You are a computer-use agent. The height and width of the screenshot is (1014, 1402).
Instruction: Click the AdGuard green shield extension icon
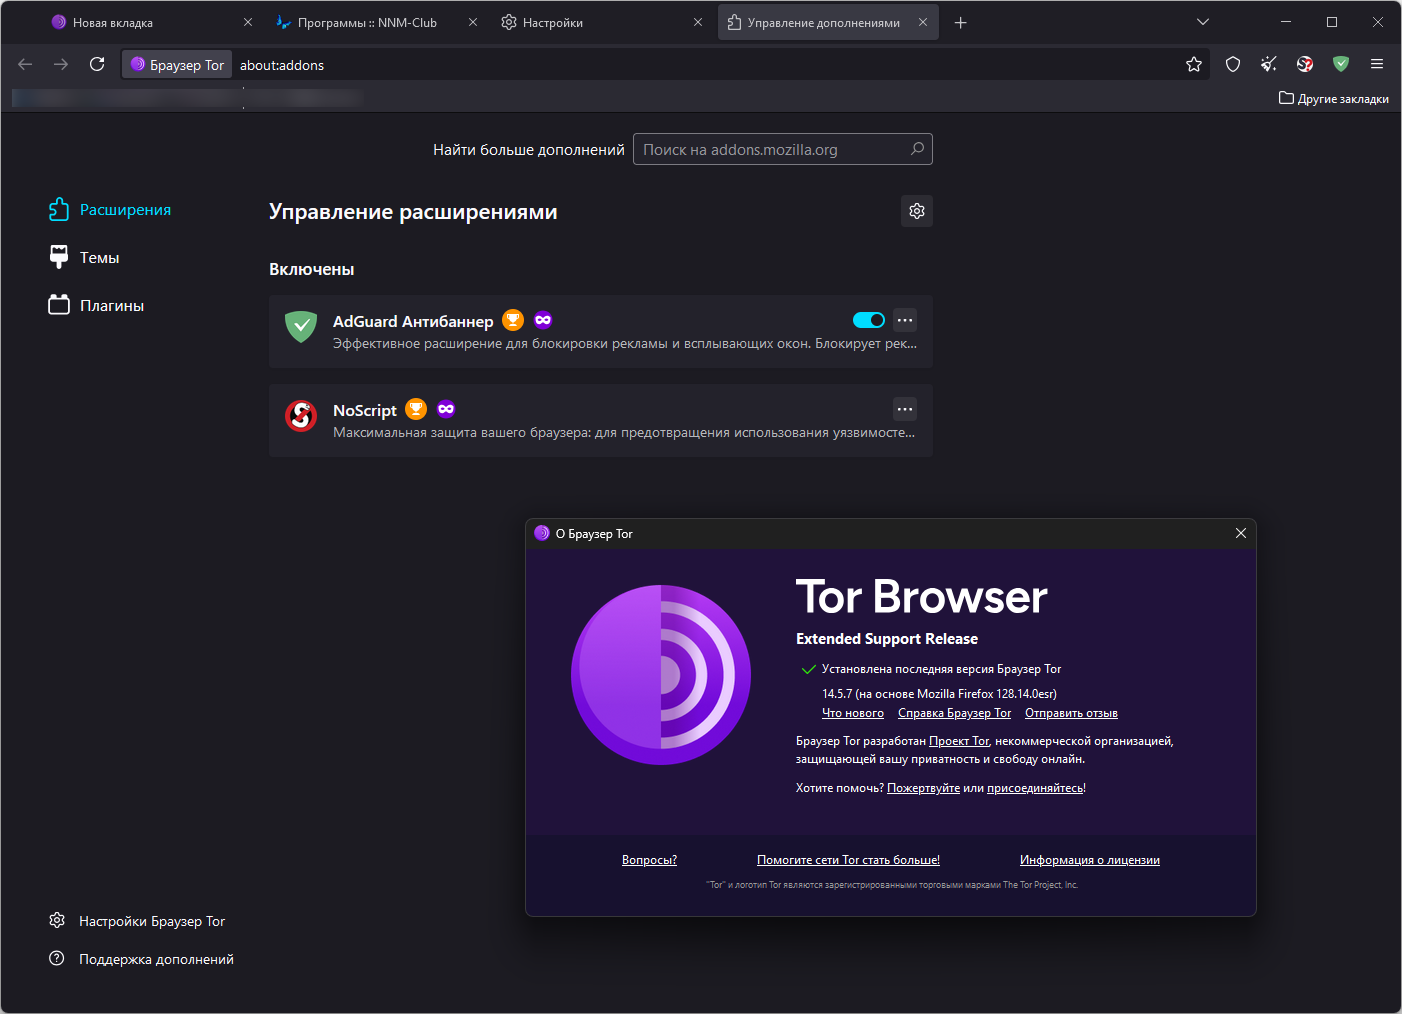301,327
